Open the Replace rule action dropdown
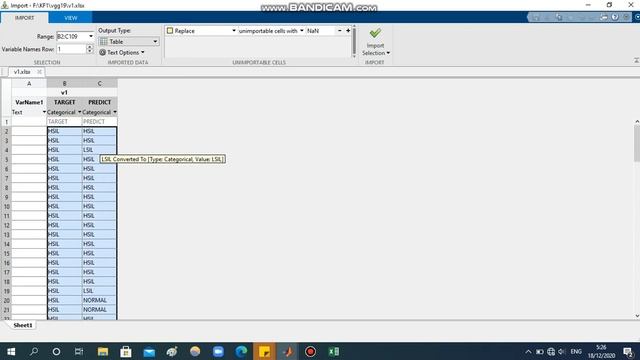The width and height of the screenshot is (640, 360). [x=234, y=31]
